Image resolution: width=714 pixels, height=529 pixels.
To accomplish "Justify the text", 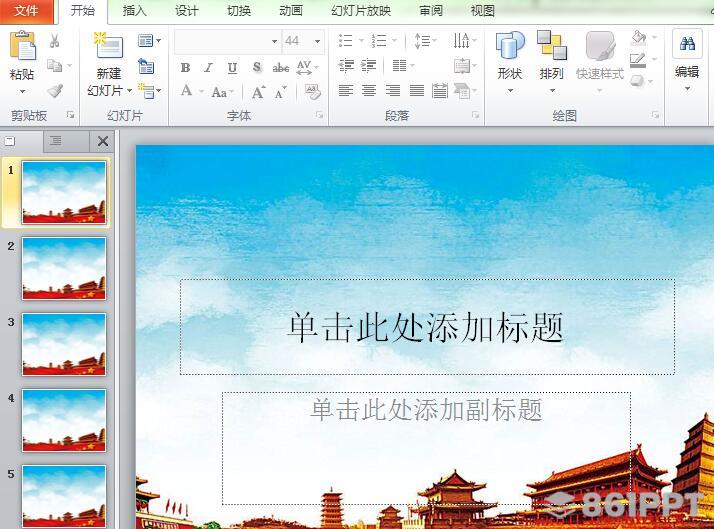I will point(416,91).
